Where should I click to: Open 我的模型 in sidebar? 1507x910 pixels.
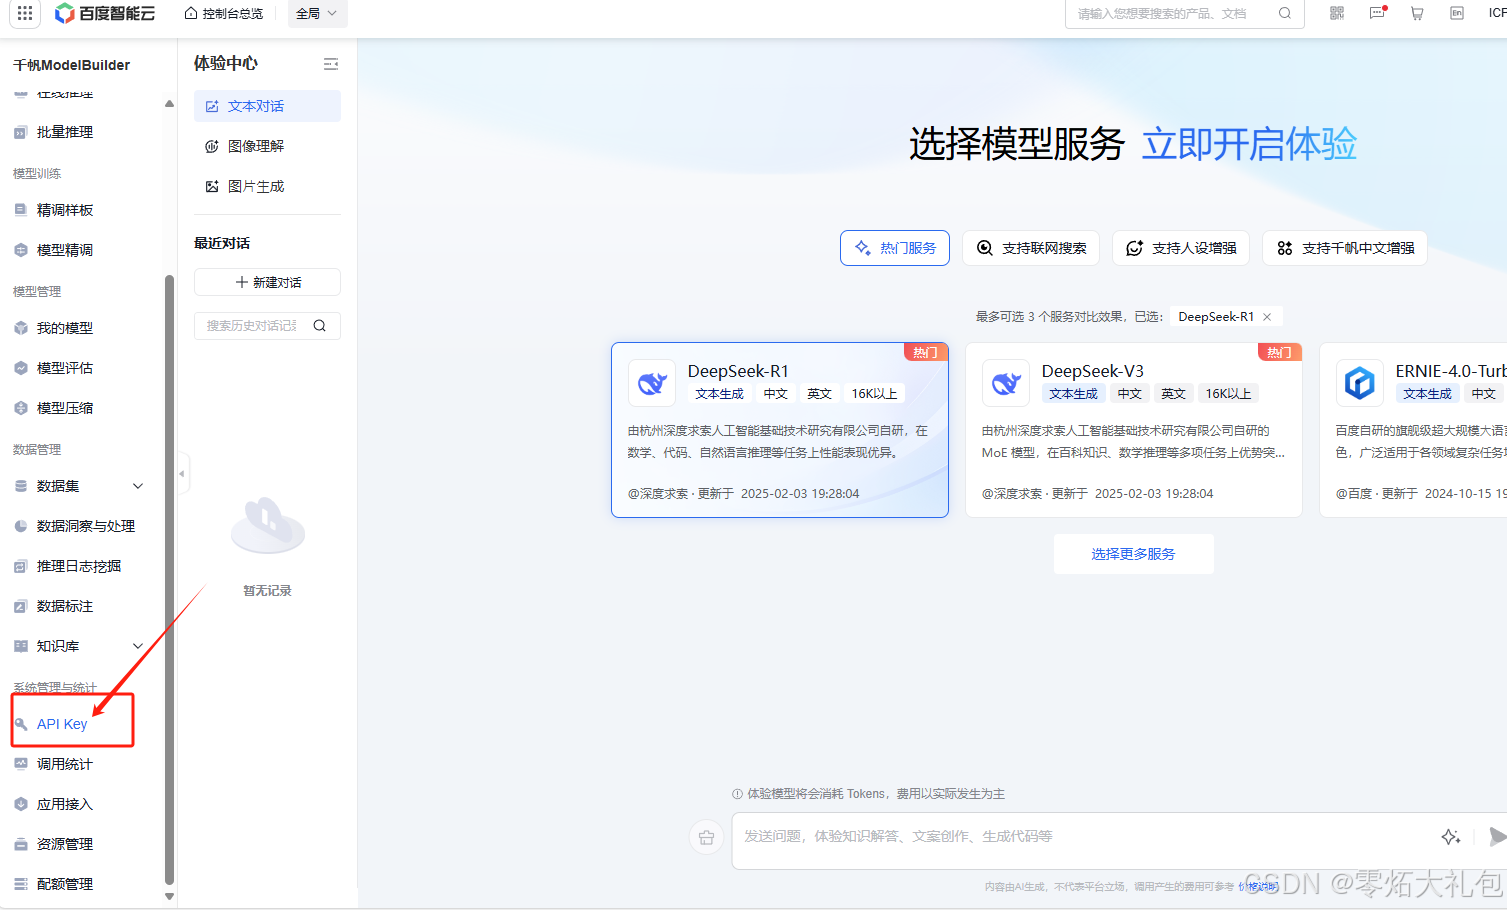coord(65,328)
